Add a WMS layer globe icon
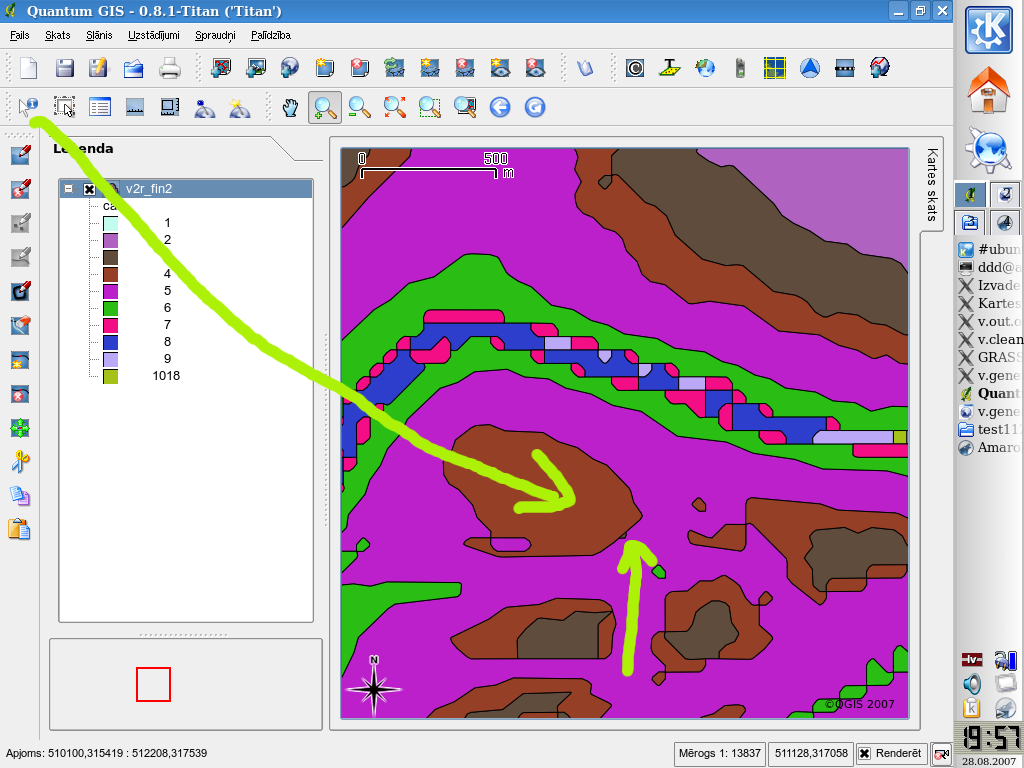The width and height of the screenshot is (1024, 768). (289, 68)
